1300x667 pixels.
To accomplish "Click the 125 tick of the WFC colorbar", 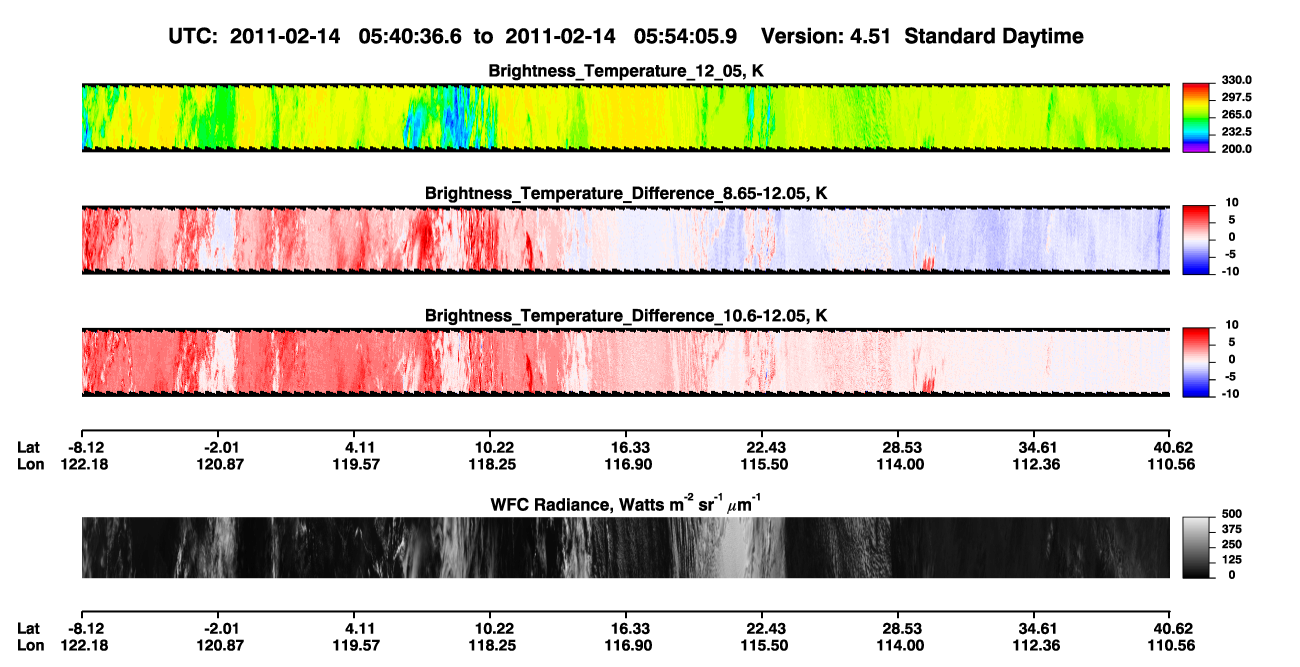I will [1231, 560].
